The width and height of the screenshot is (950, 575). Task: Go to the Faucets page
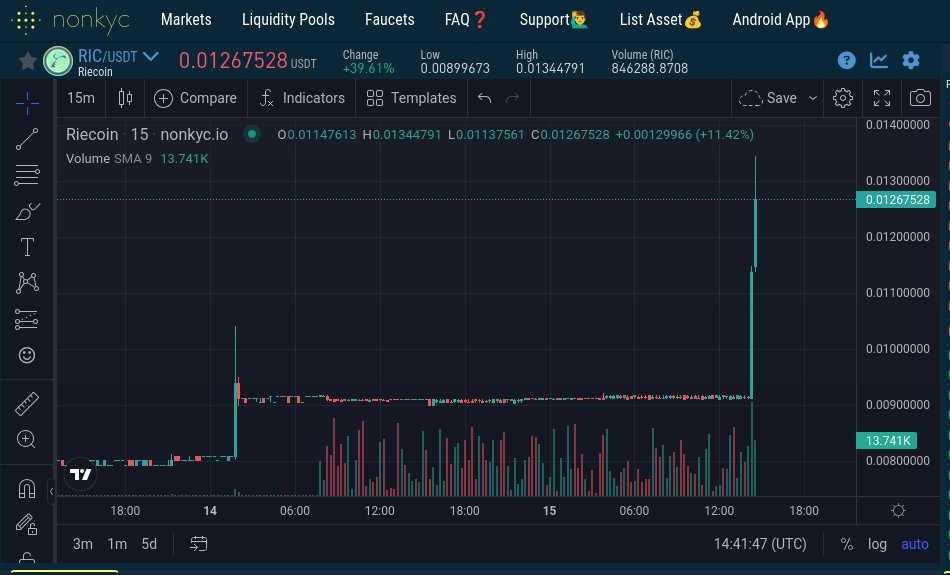pyautogui.click(x=390, y=19)
